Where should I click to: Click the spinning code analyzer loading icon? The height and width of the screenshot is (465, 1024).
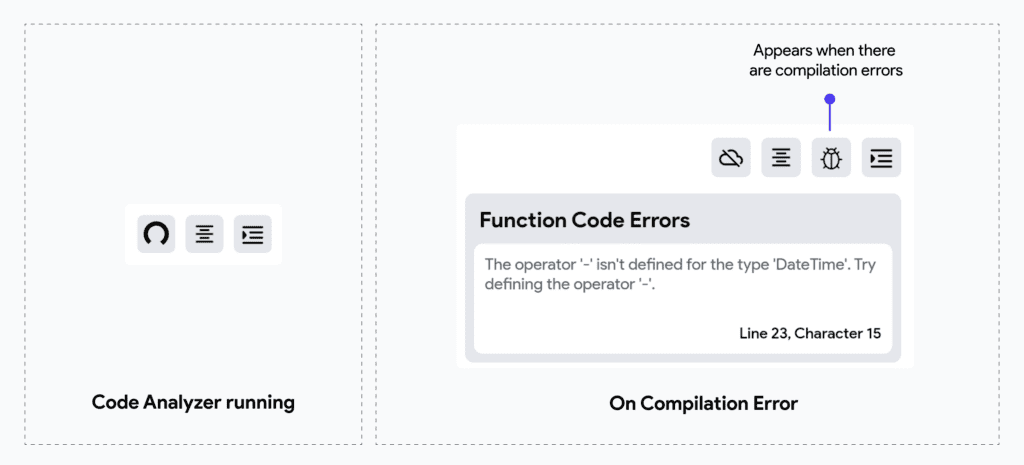pos(156,234)
